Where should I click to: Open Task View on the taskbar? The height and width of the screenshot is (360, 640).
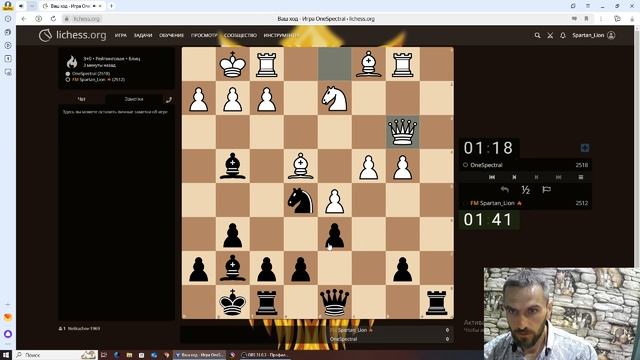coord(104,355)
